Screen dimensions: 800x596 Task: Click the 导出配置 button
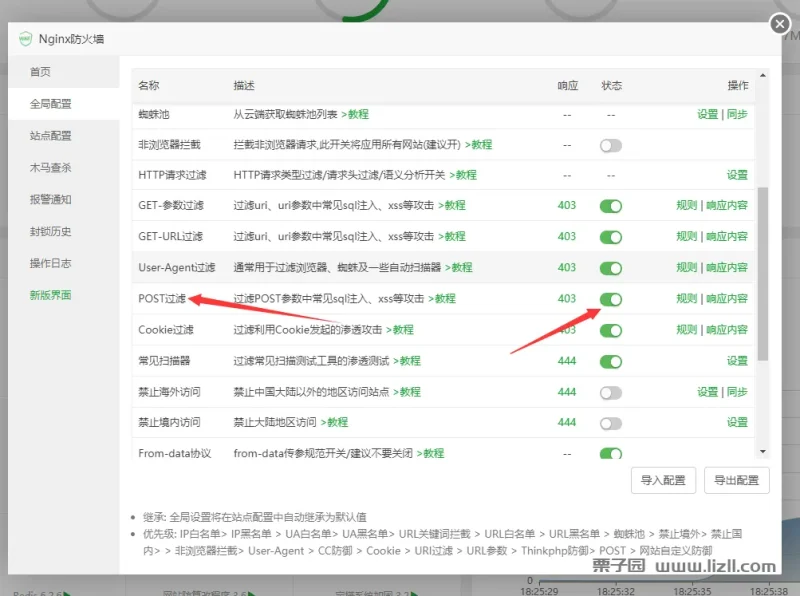point(736,480)
